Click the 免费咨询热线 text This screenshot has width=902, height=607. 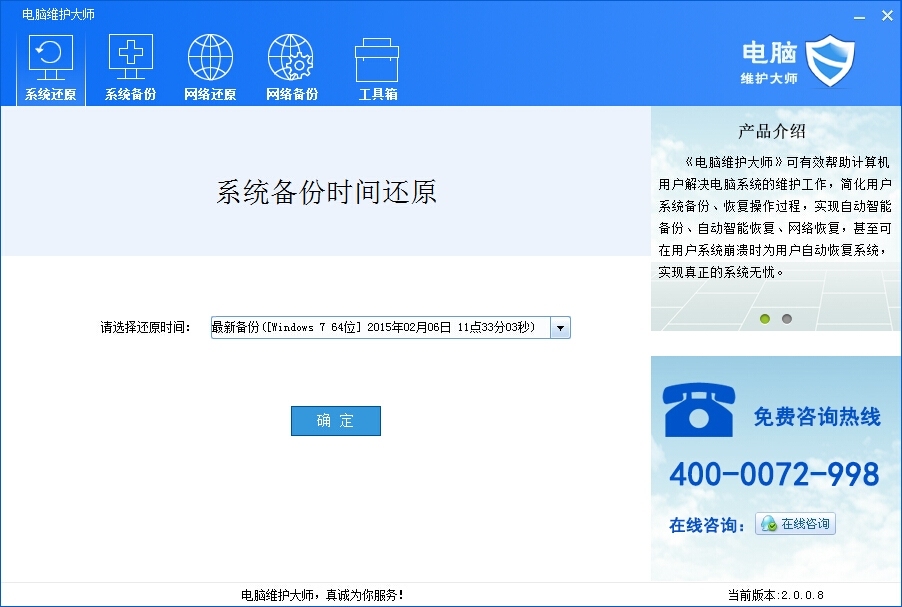pos(817,417)
